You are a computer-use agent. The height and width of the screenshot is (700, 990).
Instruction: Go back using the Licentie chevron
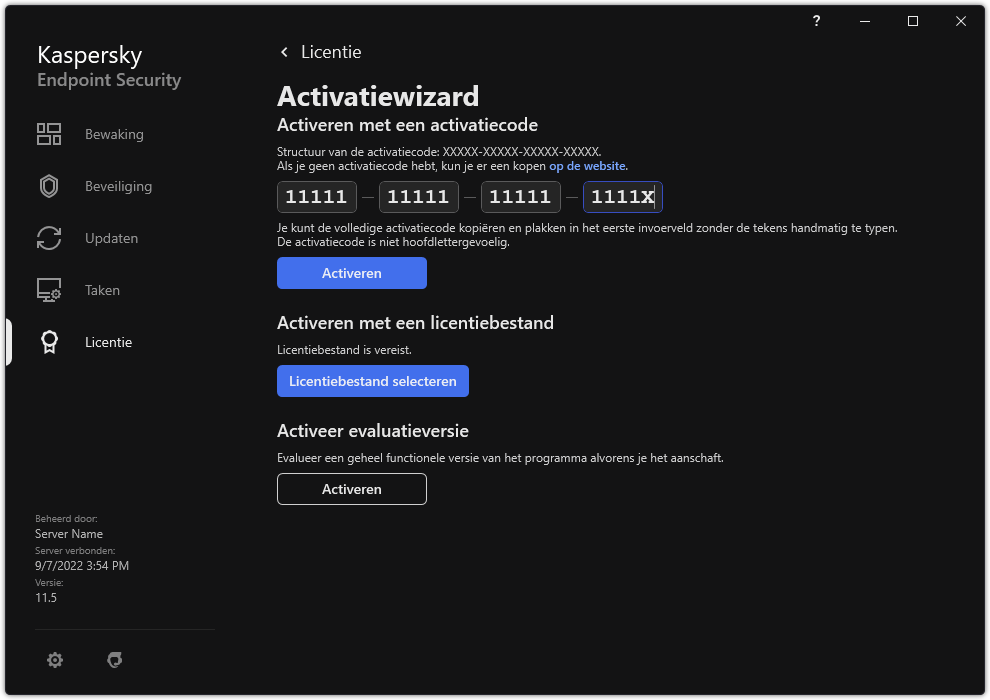283,51
